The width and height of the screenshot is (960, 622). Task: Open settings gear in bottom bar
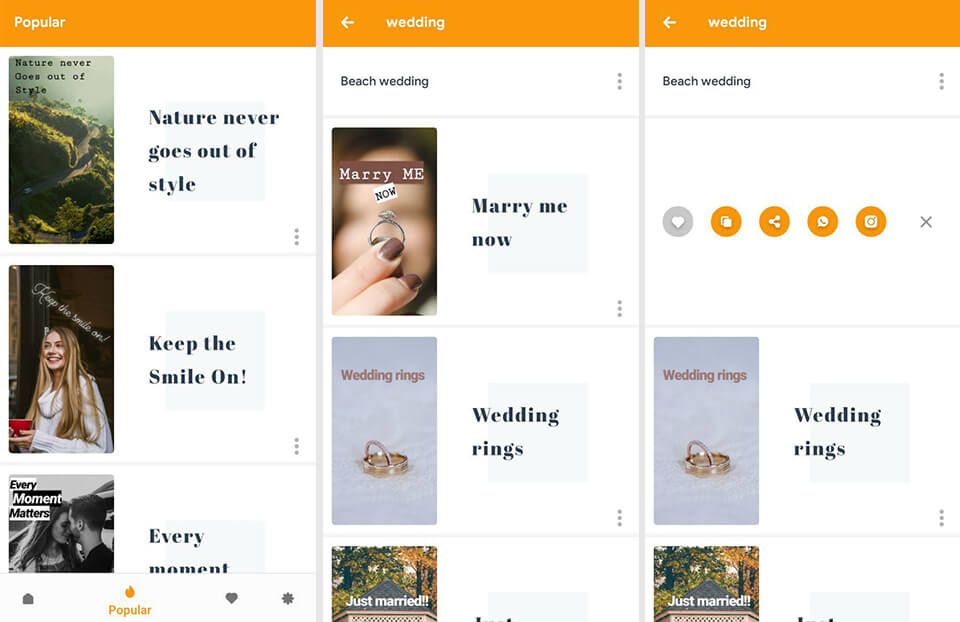click(288, 598)
